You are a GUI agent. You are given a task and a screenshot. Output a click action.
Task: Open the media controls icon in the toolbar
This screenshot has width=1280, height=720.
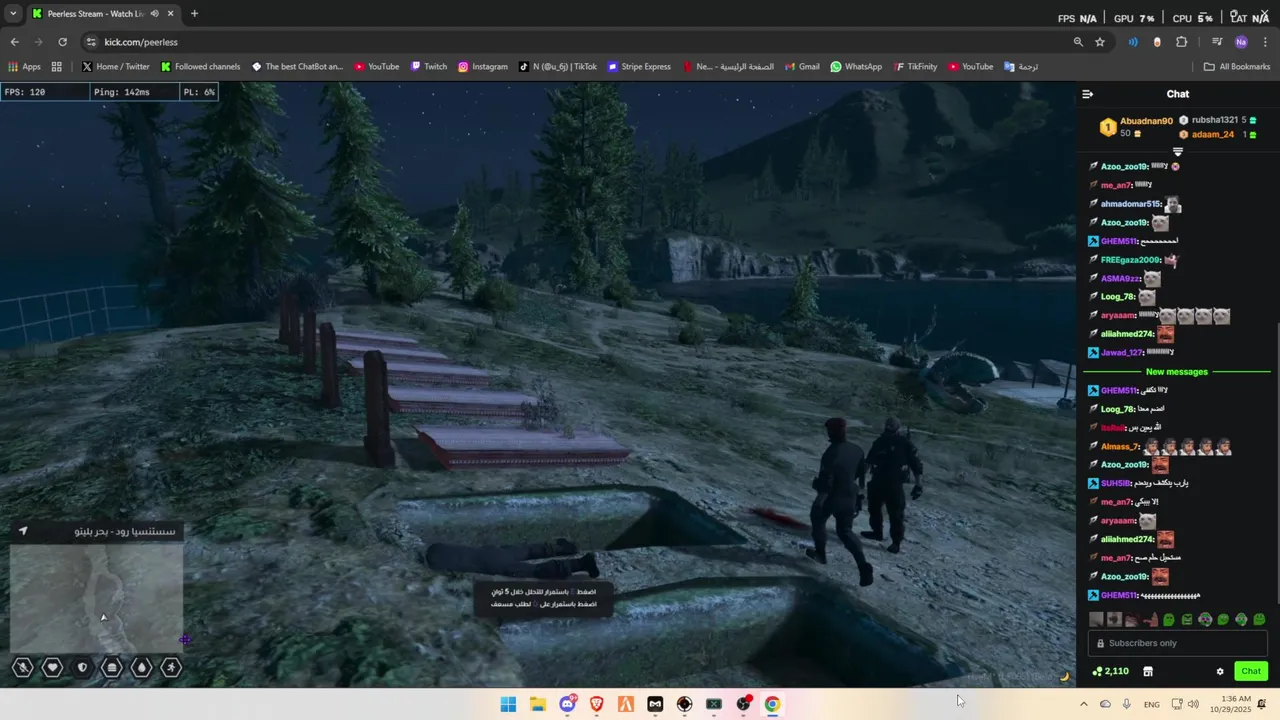point(1217,42)
